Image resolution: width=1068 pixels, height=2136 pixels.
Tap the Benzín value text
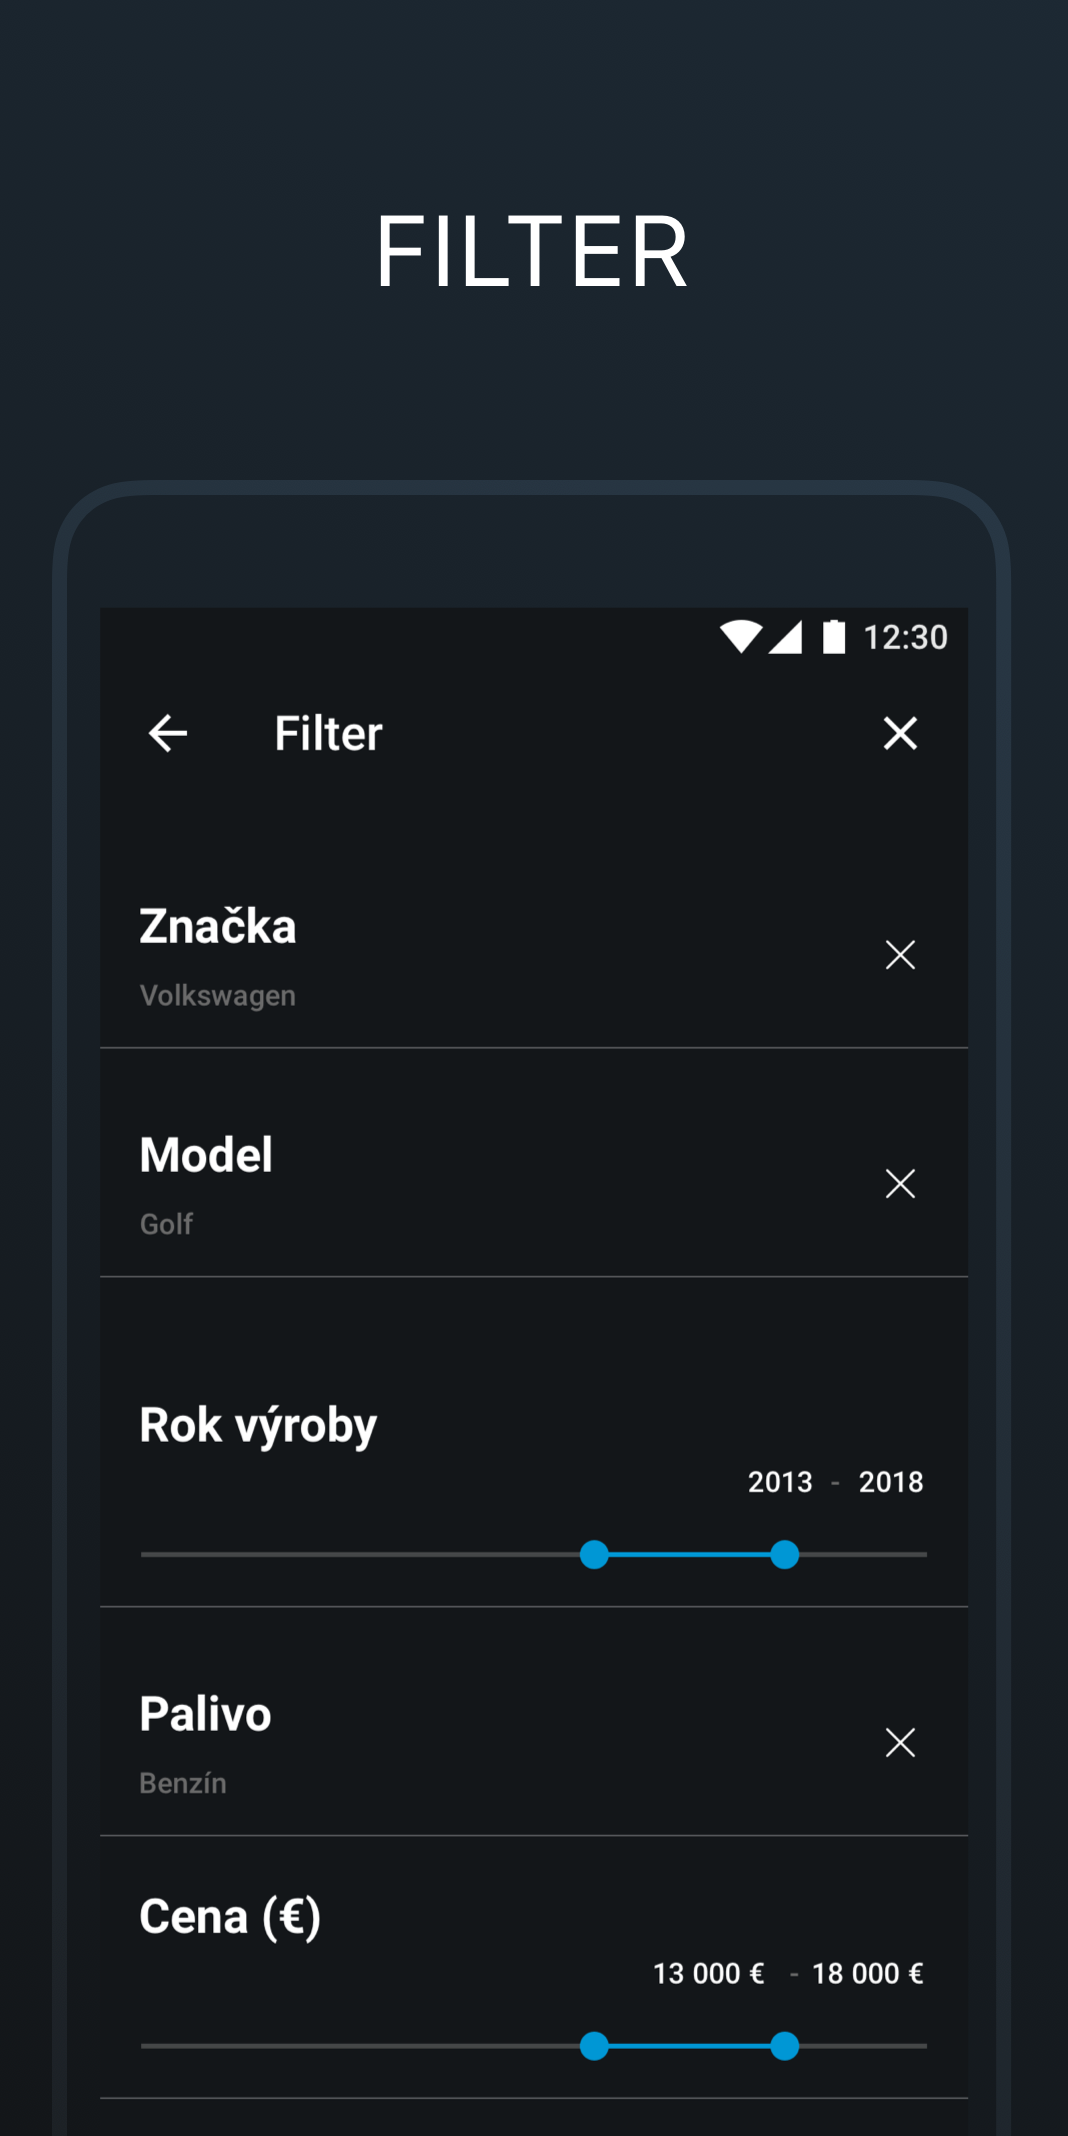pyautogui.click(x=183, y=1783)
